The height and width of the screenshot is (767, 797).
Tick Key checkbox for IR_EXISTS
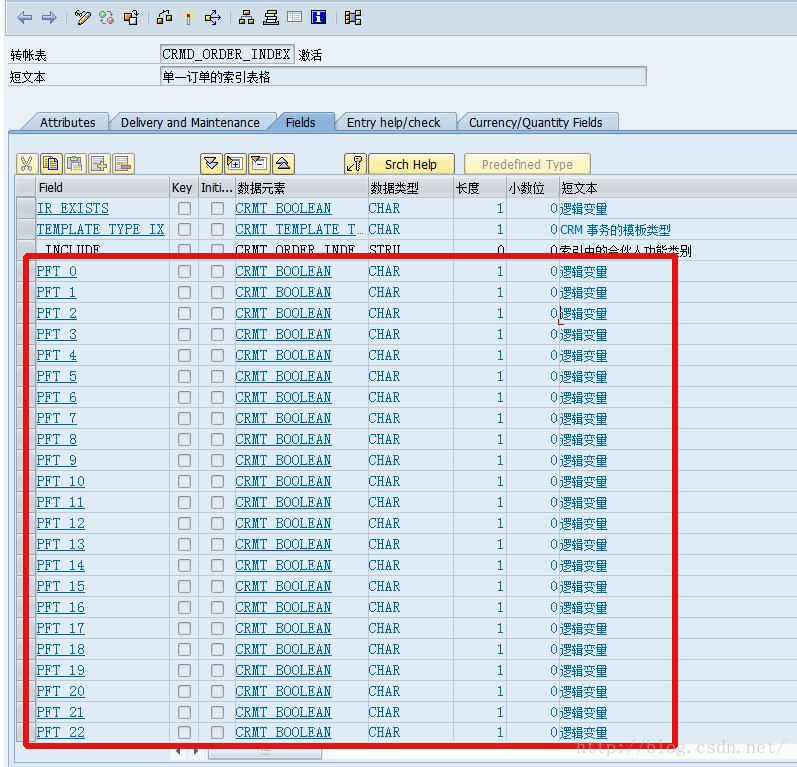click(x=185, y=208)
